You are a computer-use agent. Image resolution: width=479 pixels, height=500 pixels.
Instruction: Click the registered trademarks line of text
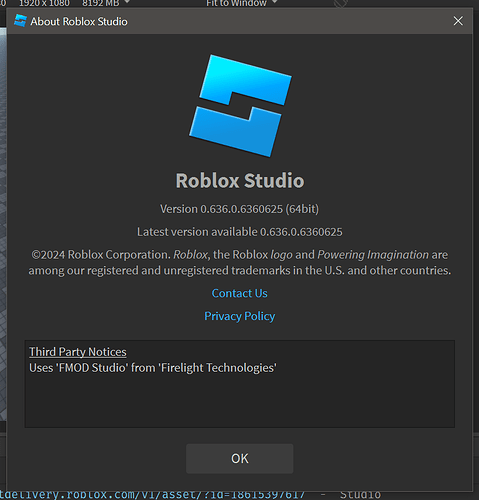pos(239,270)
